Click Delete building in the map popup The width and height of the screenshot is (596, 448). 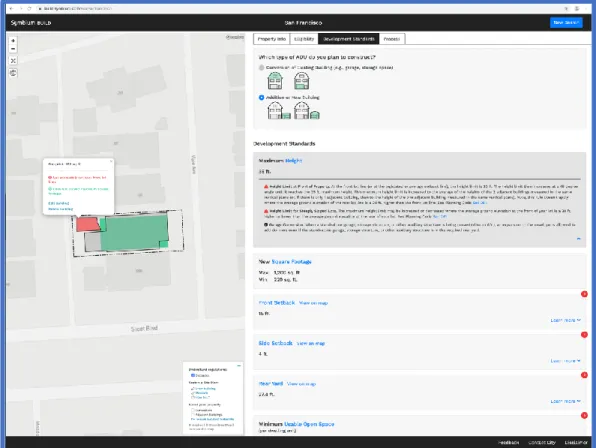click(x=60, y=209)
